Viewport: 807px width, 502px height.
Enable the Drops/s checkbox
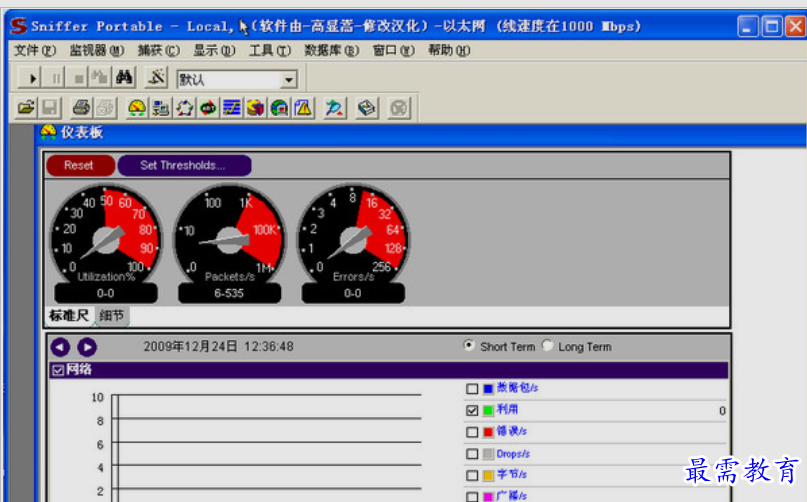[x=472, y=454]
